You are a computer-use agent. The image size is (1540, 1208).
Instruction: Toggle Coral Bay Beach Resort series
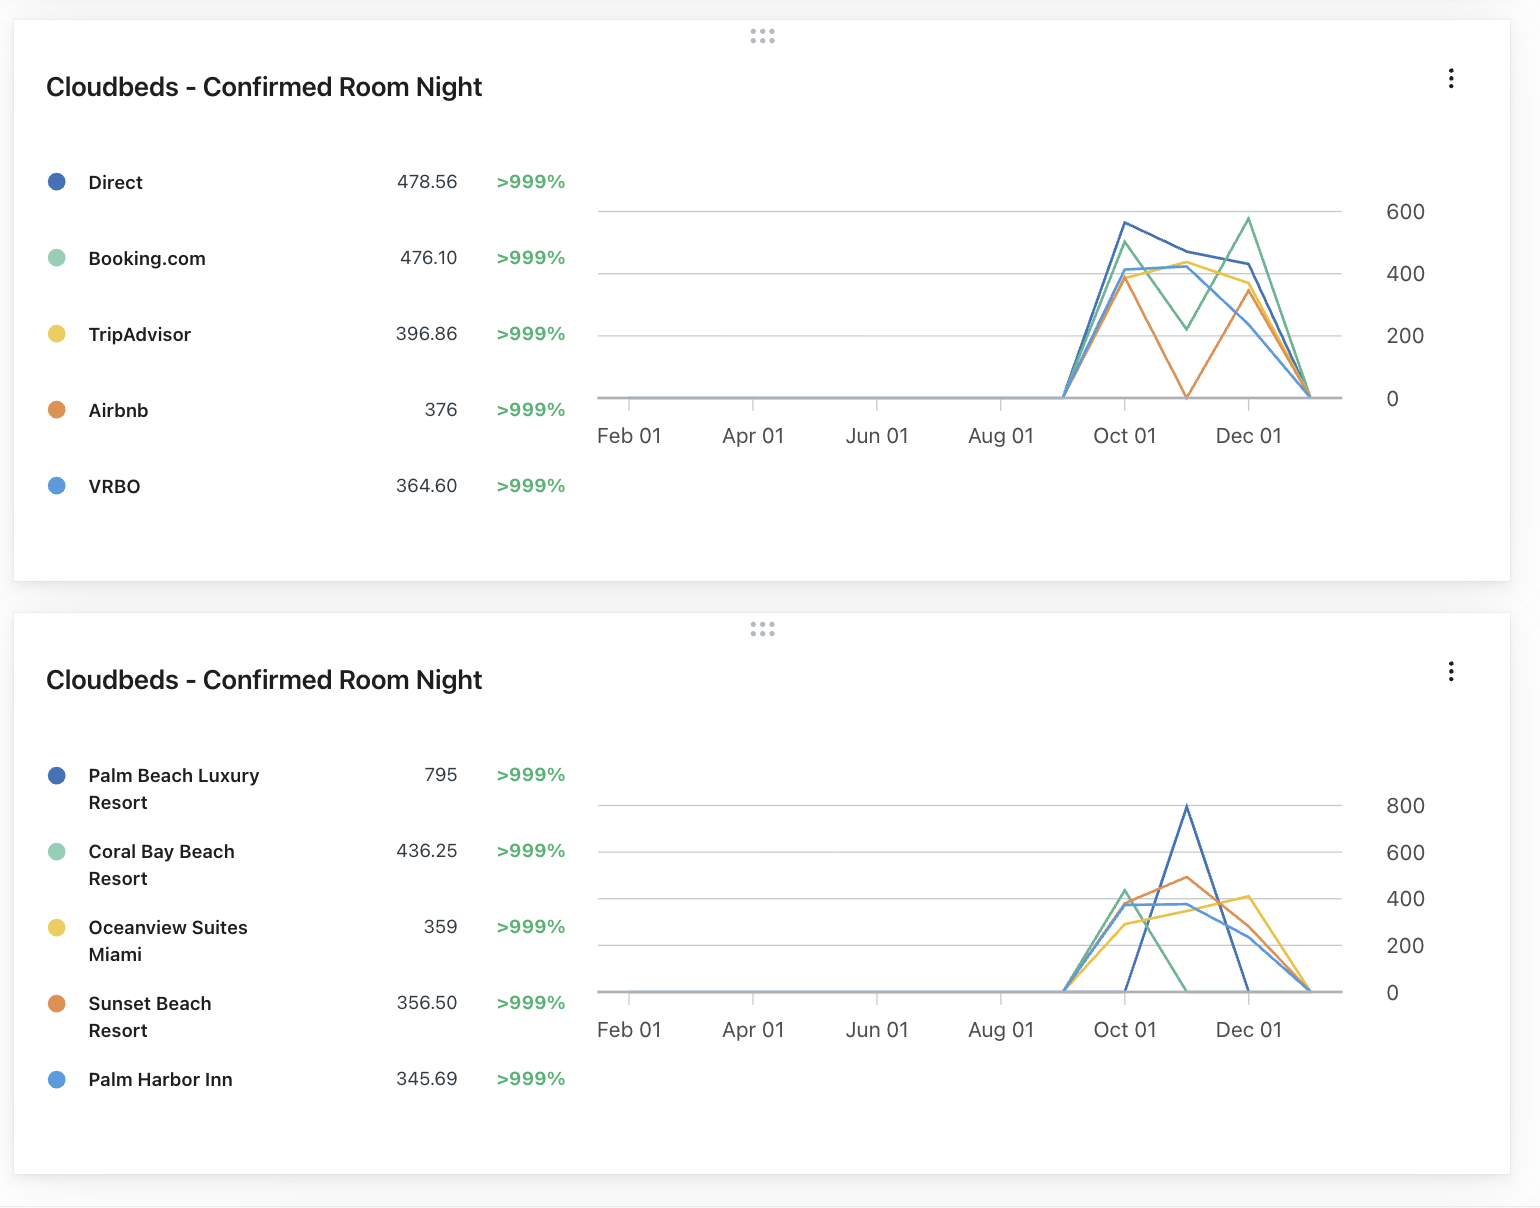(x=161, y=865)
